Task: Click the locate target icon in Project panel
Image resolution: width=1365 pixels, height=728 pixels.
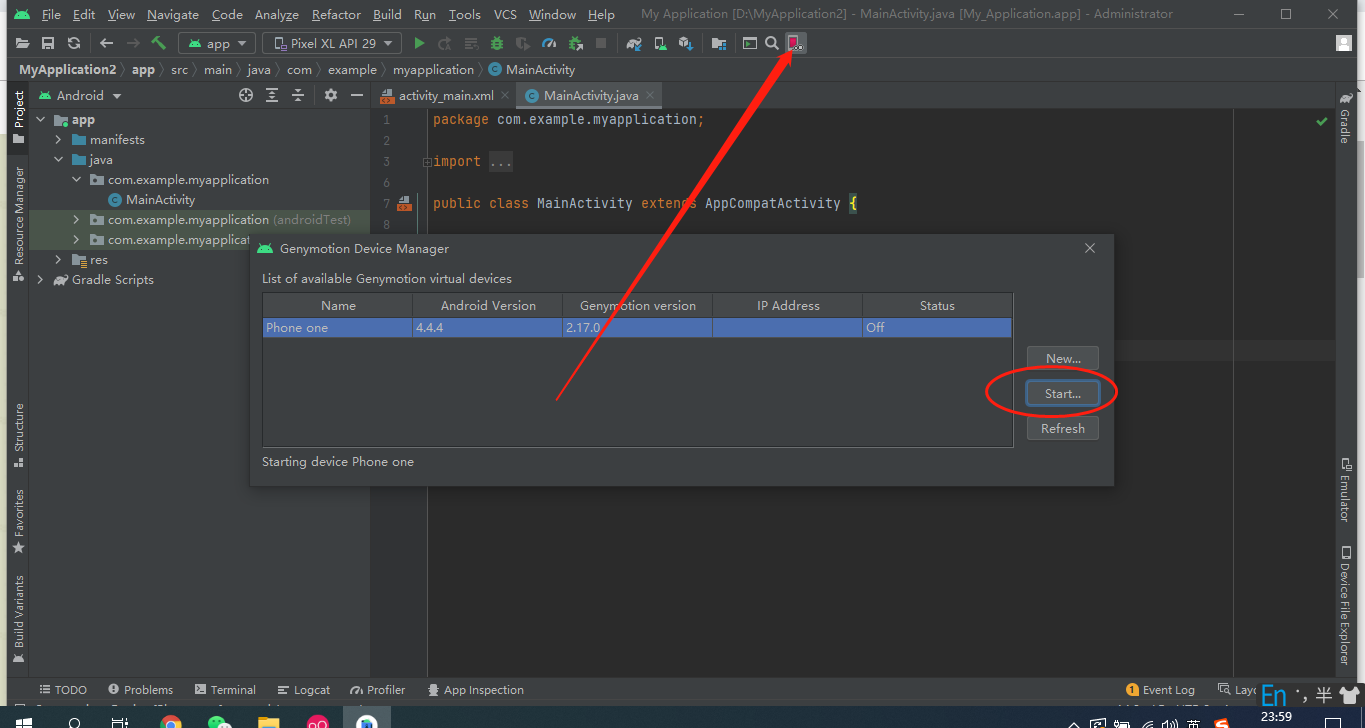Action: (x=246, y=95)
